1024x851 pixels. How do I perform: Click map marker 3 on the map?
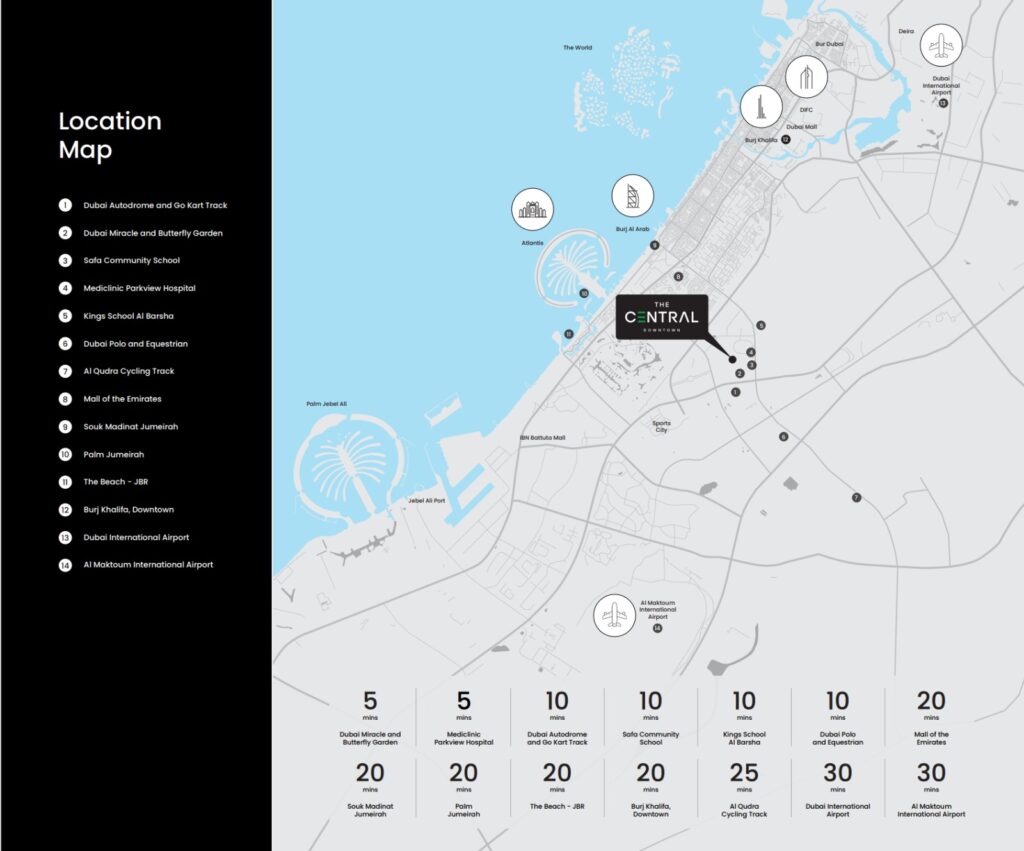752,365
